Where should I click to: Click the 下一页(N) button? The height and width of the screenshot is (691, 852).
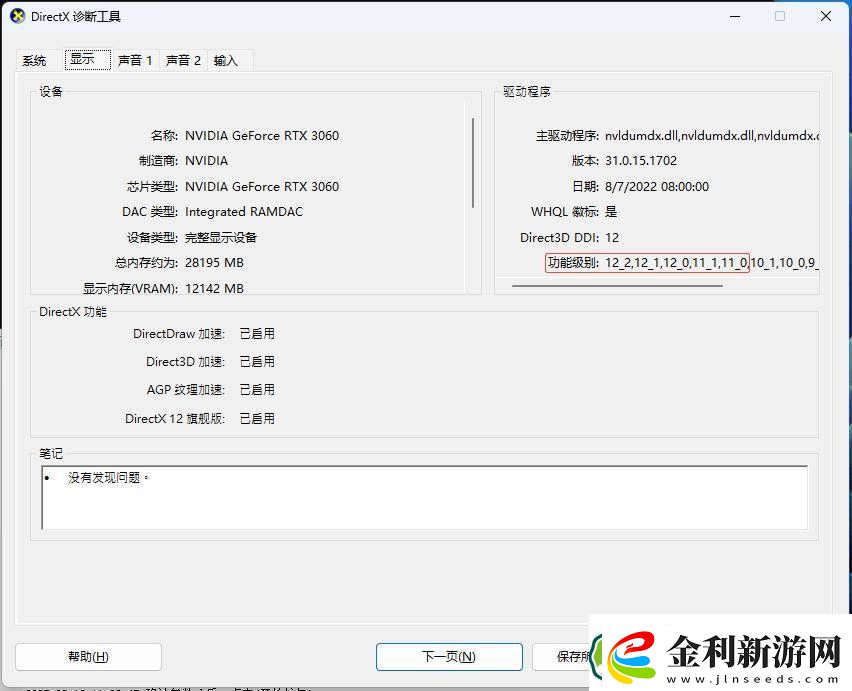point(448,657)
